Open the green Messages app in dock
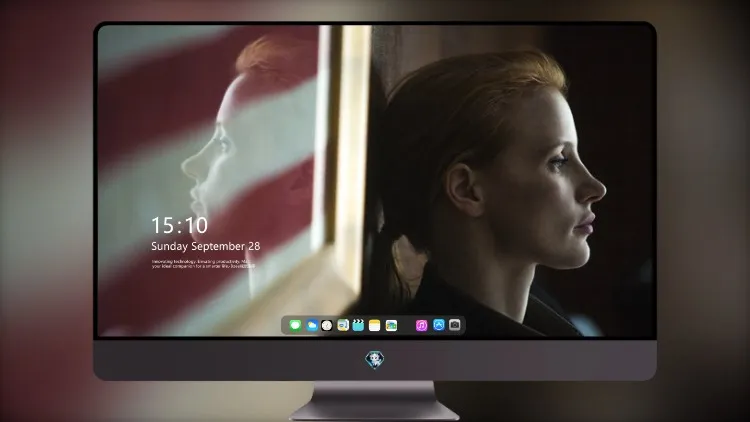The image size is (750, 422). pyautogui.click(x=295, y=325)
